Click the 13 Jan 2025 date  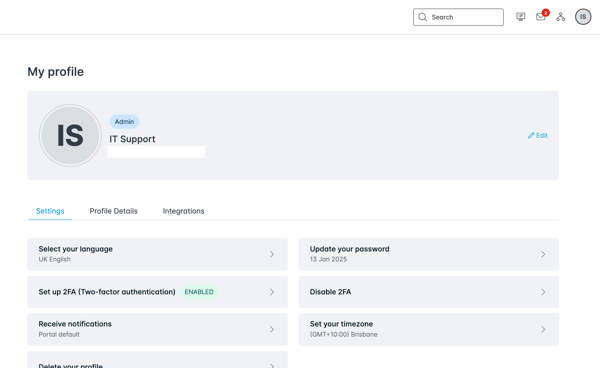(x=328, y=259)
